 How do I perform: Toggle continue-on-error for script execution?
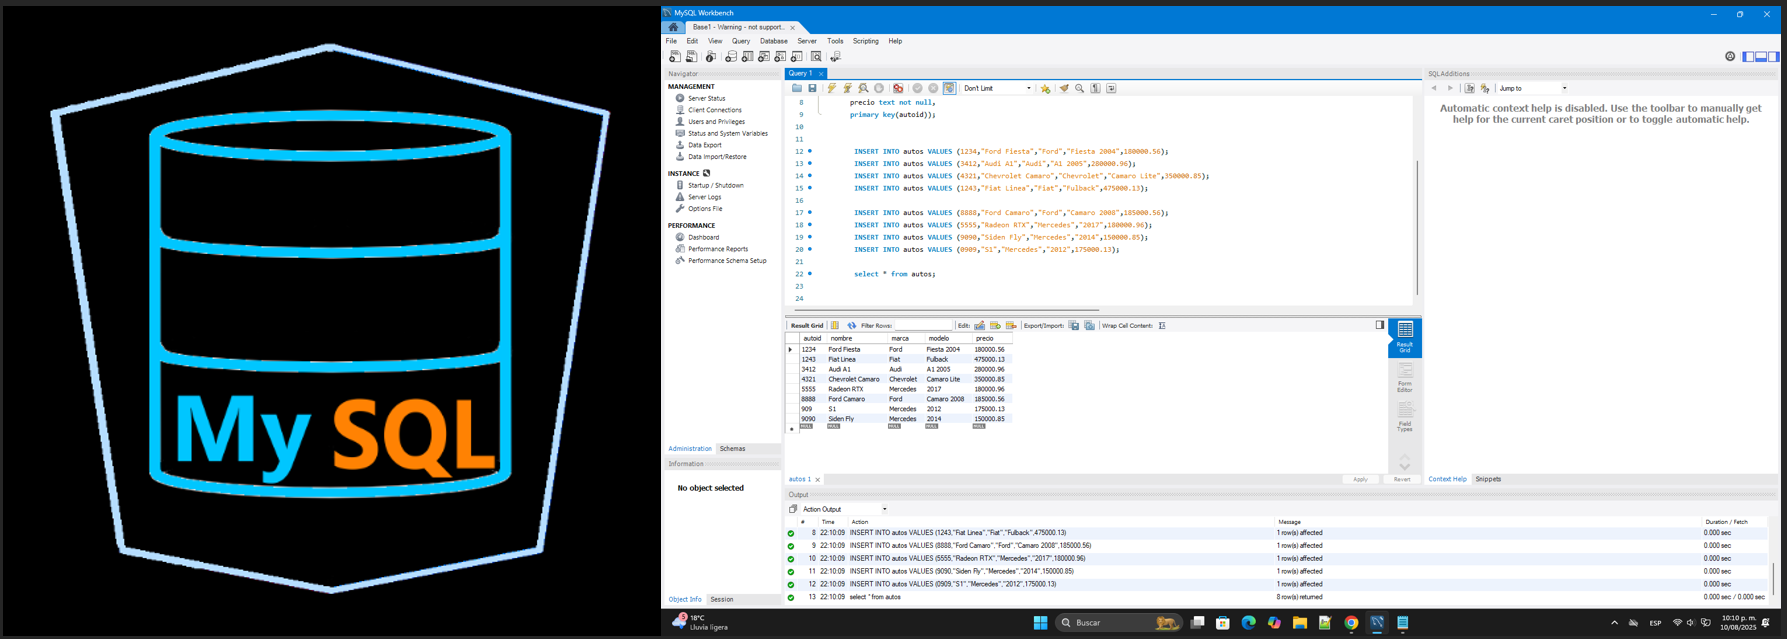coord(898,88)
